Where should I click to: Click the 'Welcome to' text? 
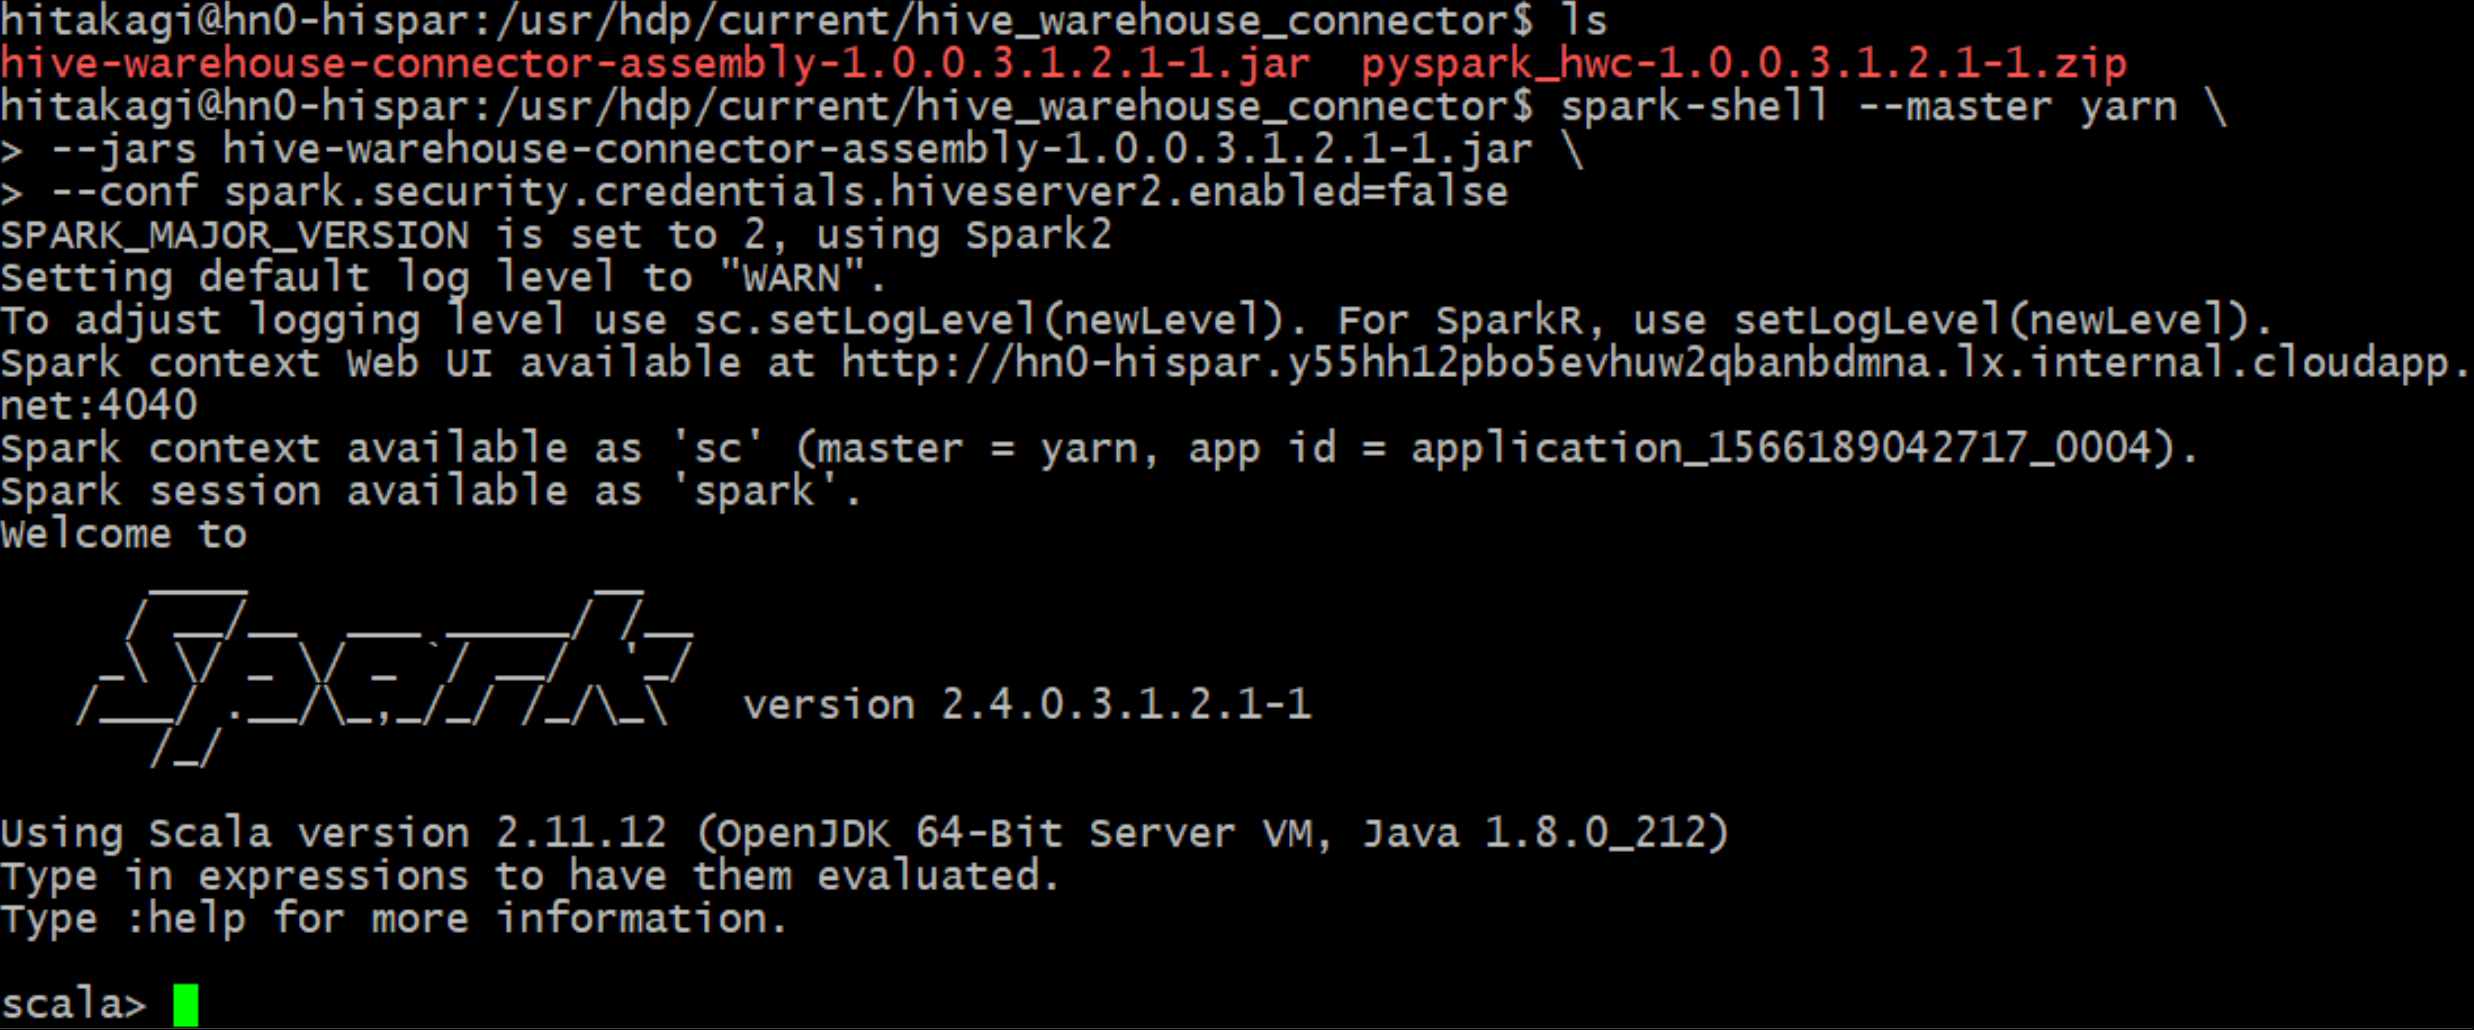coord(123,534)
